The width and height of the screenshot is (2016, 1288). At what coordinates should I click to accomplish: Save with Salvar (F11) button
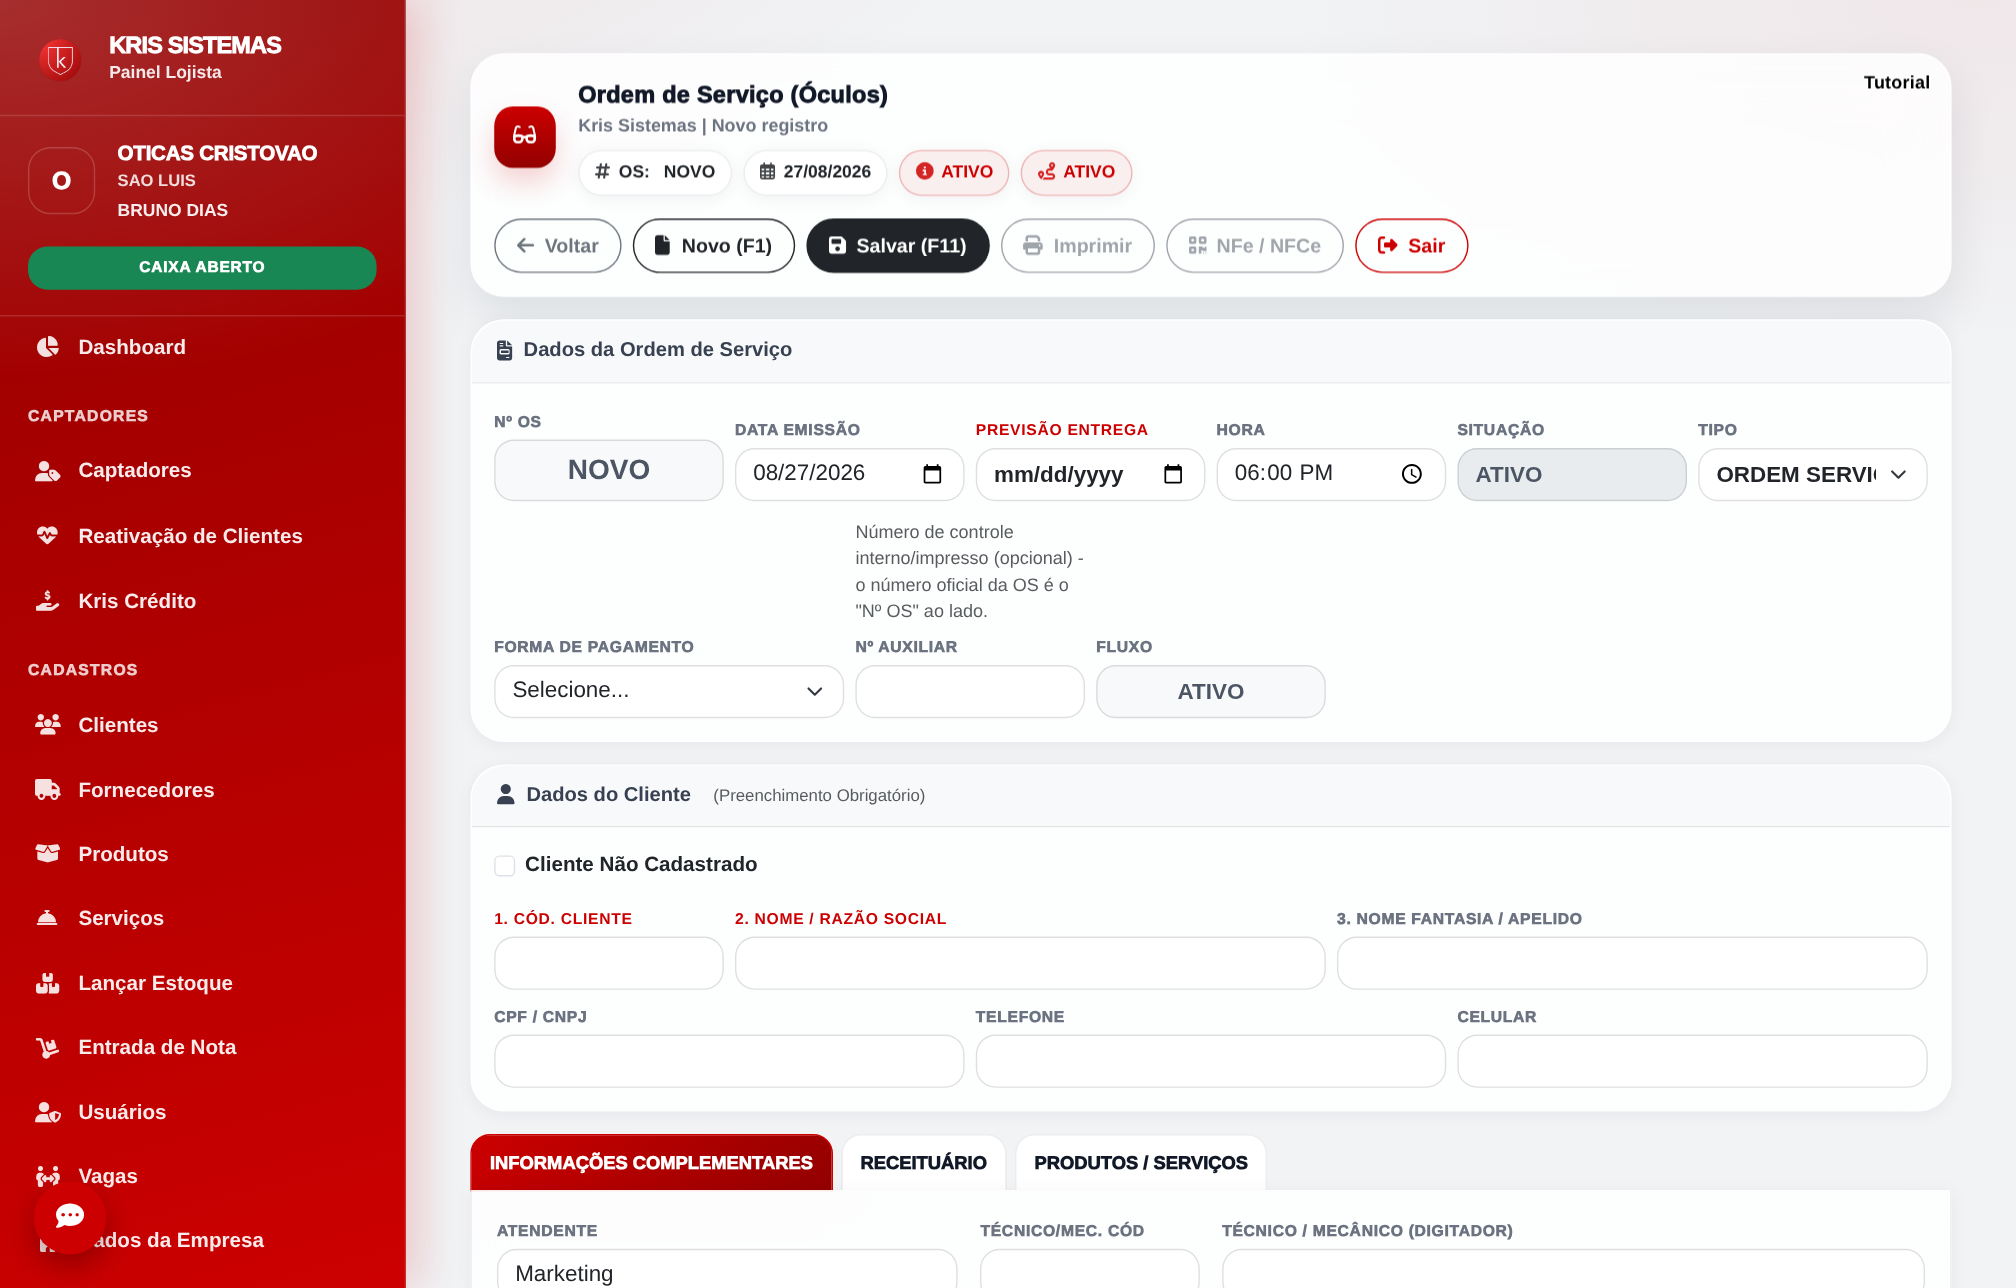(898, 245)
